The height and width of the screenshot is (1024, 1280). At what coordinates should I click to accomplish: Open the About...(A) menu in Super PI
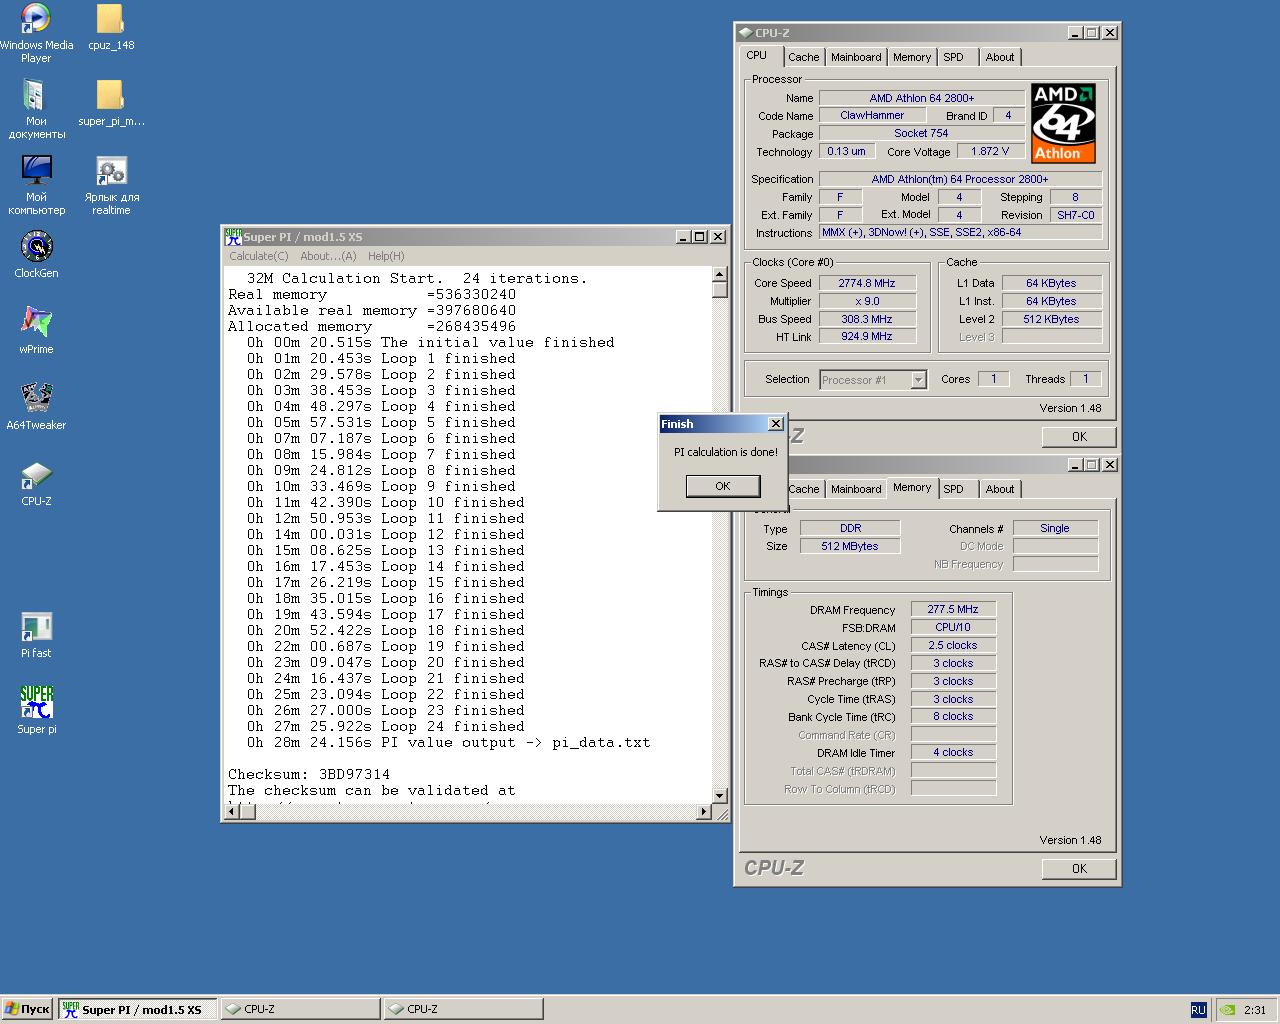tap(328, 256)
